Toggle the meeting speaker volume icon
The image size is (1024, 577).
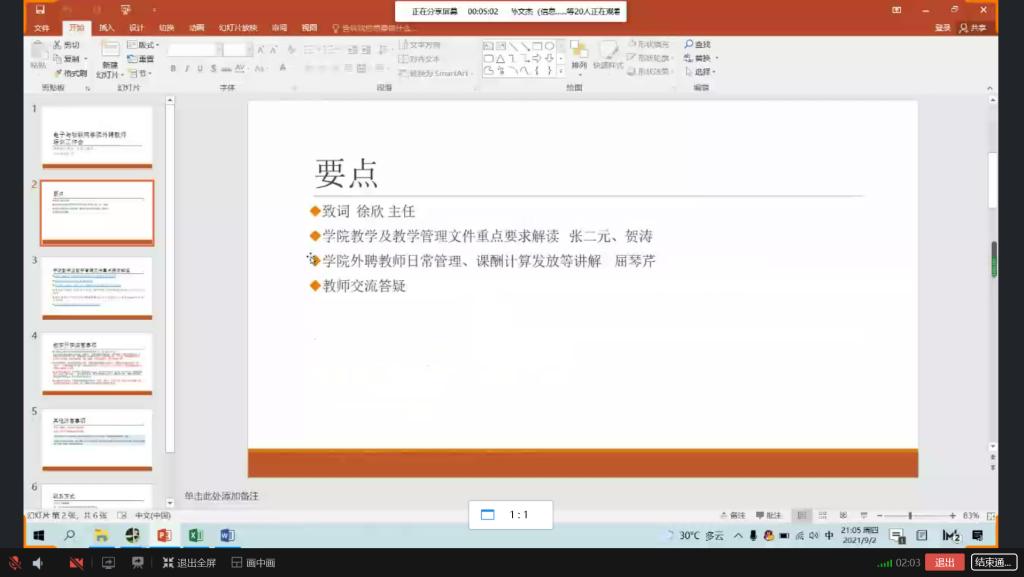point(38,563)
